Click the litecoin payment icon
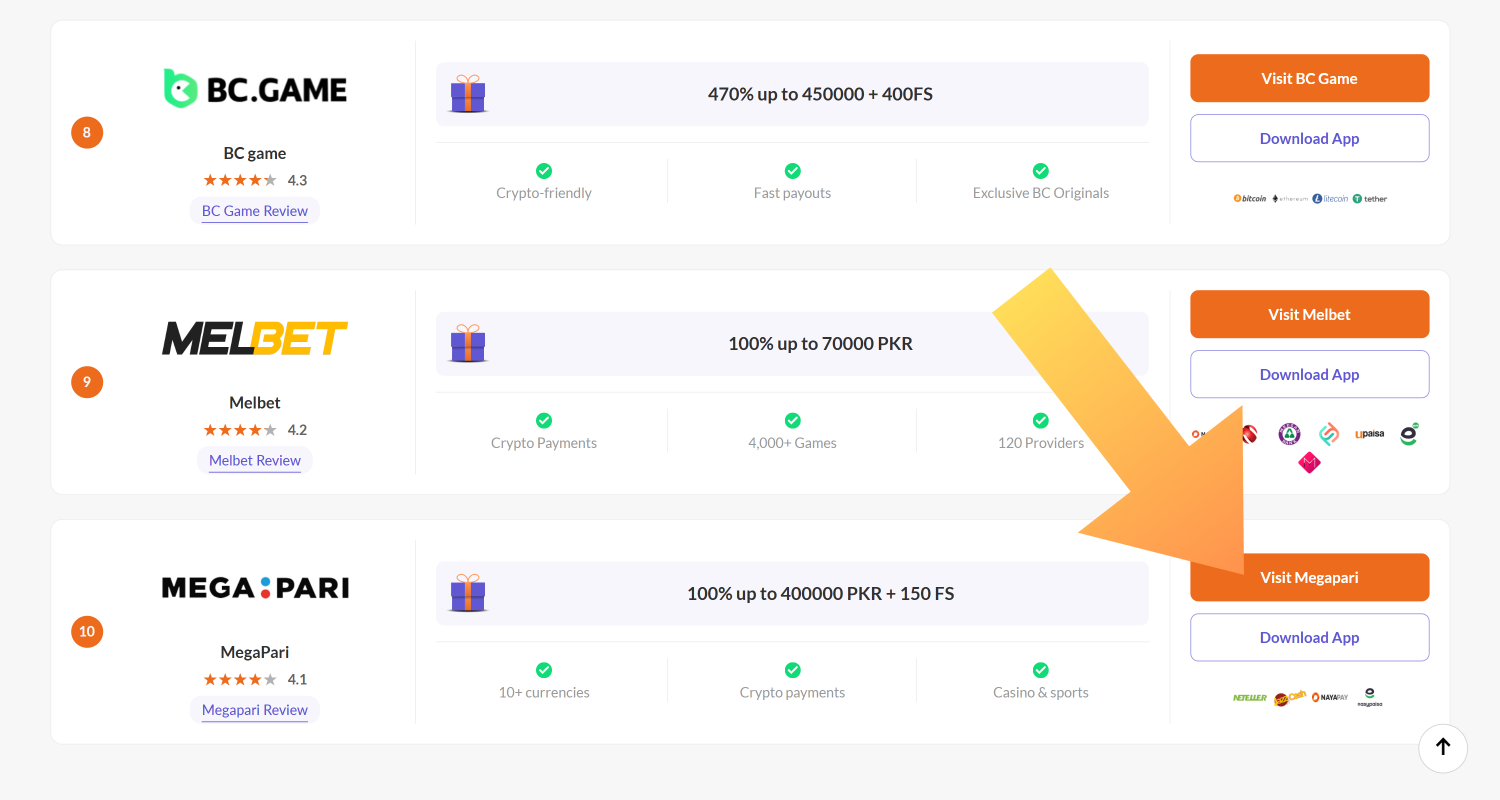The width and height of the screenshot is (1500, 800). [x=1330, y=199]
